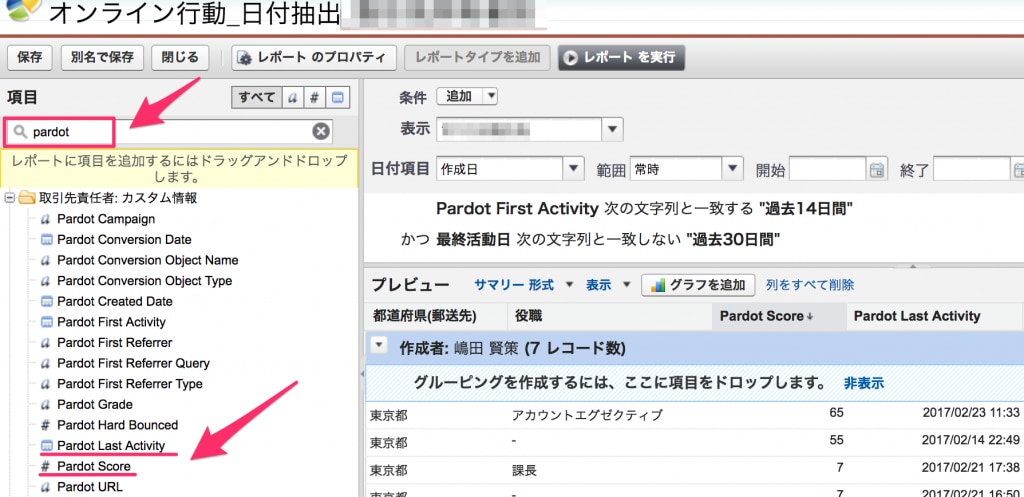
Task: Select Pardot First Referrer Type field
Action: (x=130, y=383)
